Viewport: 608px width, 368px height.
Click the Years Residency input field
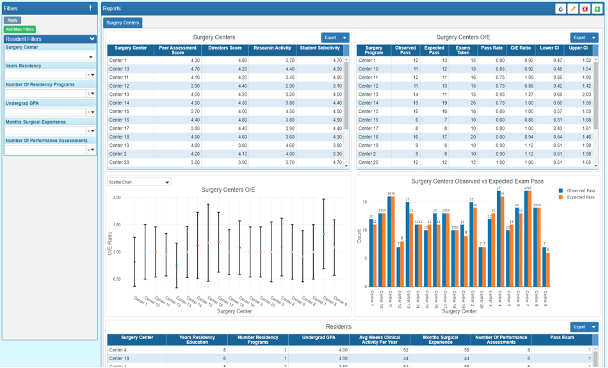click(45, 75)
